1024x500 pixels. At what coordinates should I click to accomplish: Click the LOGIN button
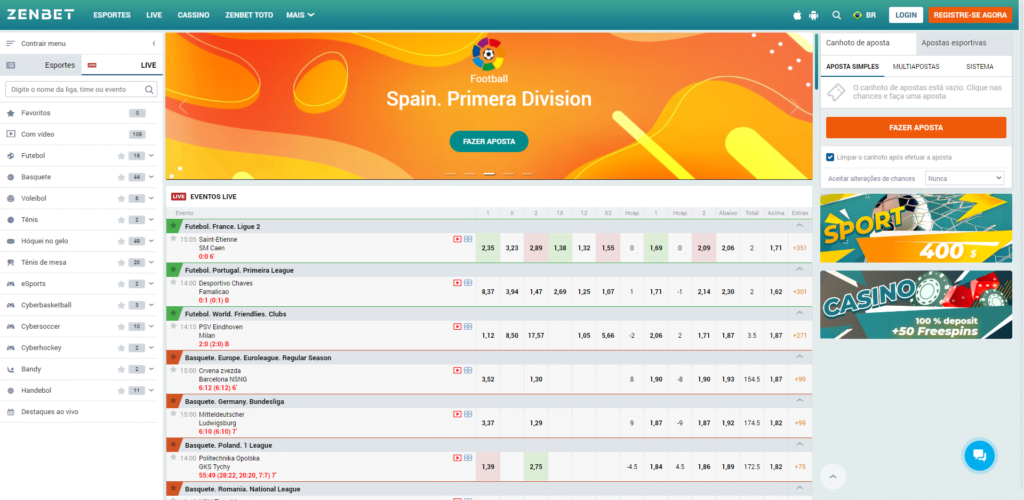[x=905, y=15]
